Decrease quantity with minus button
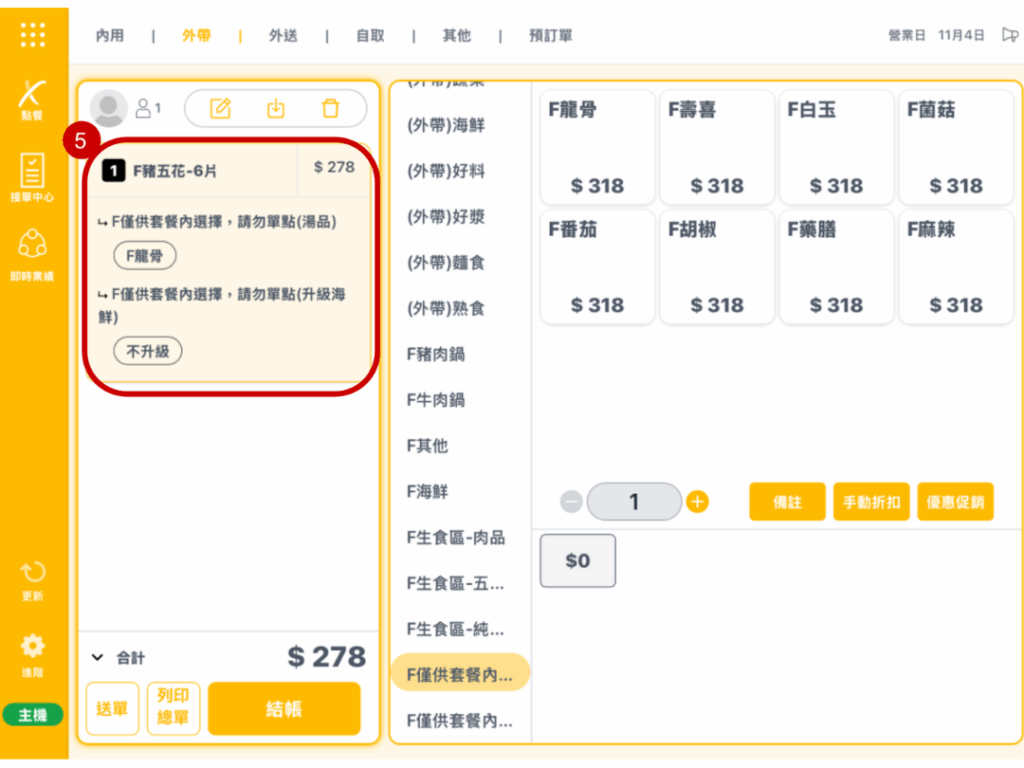Image resolution: width=1024 pixels, height=768 pixels. 571,502
